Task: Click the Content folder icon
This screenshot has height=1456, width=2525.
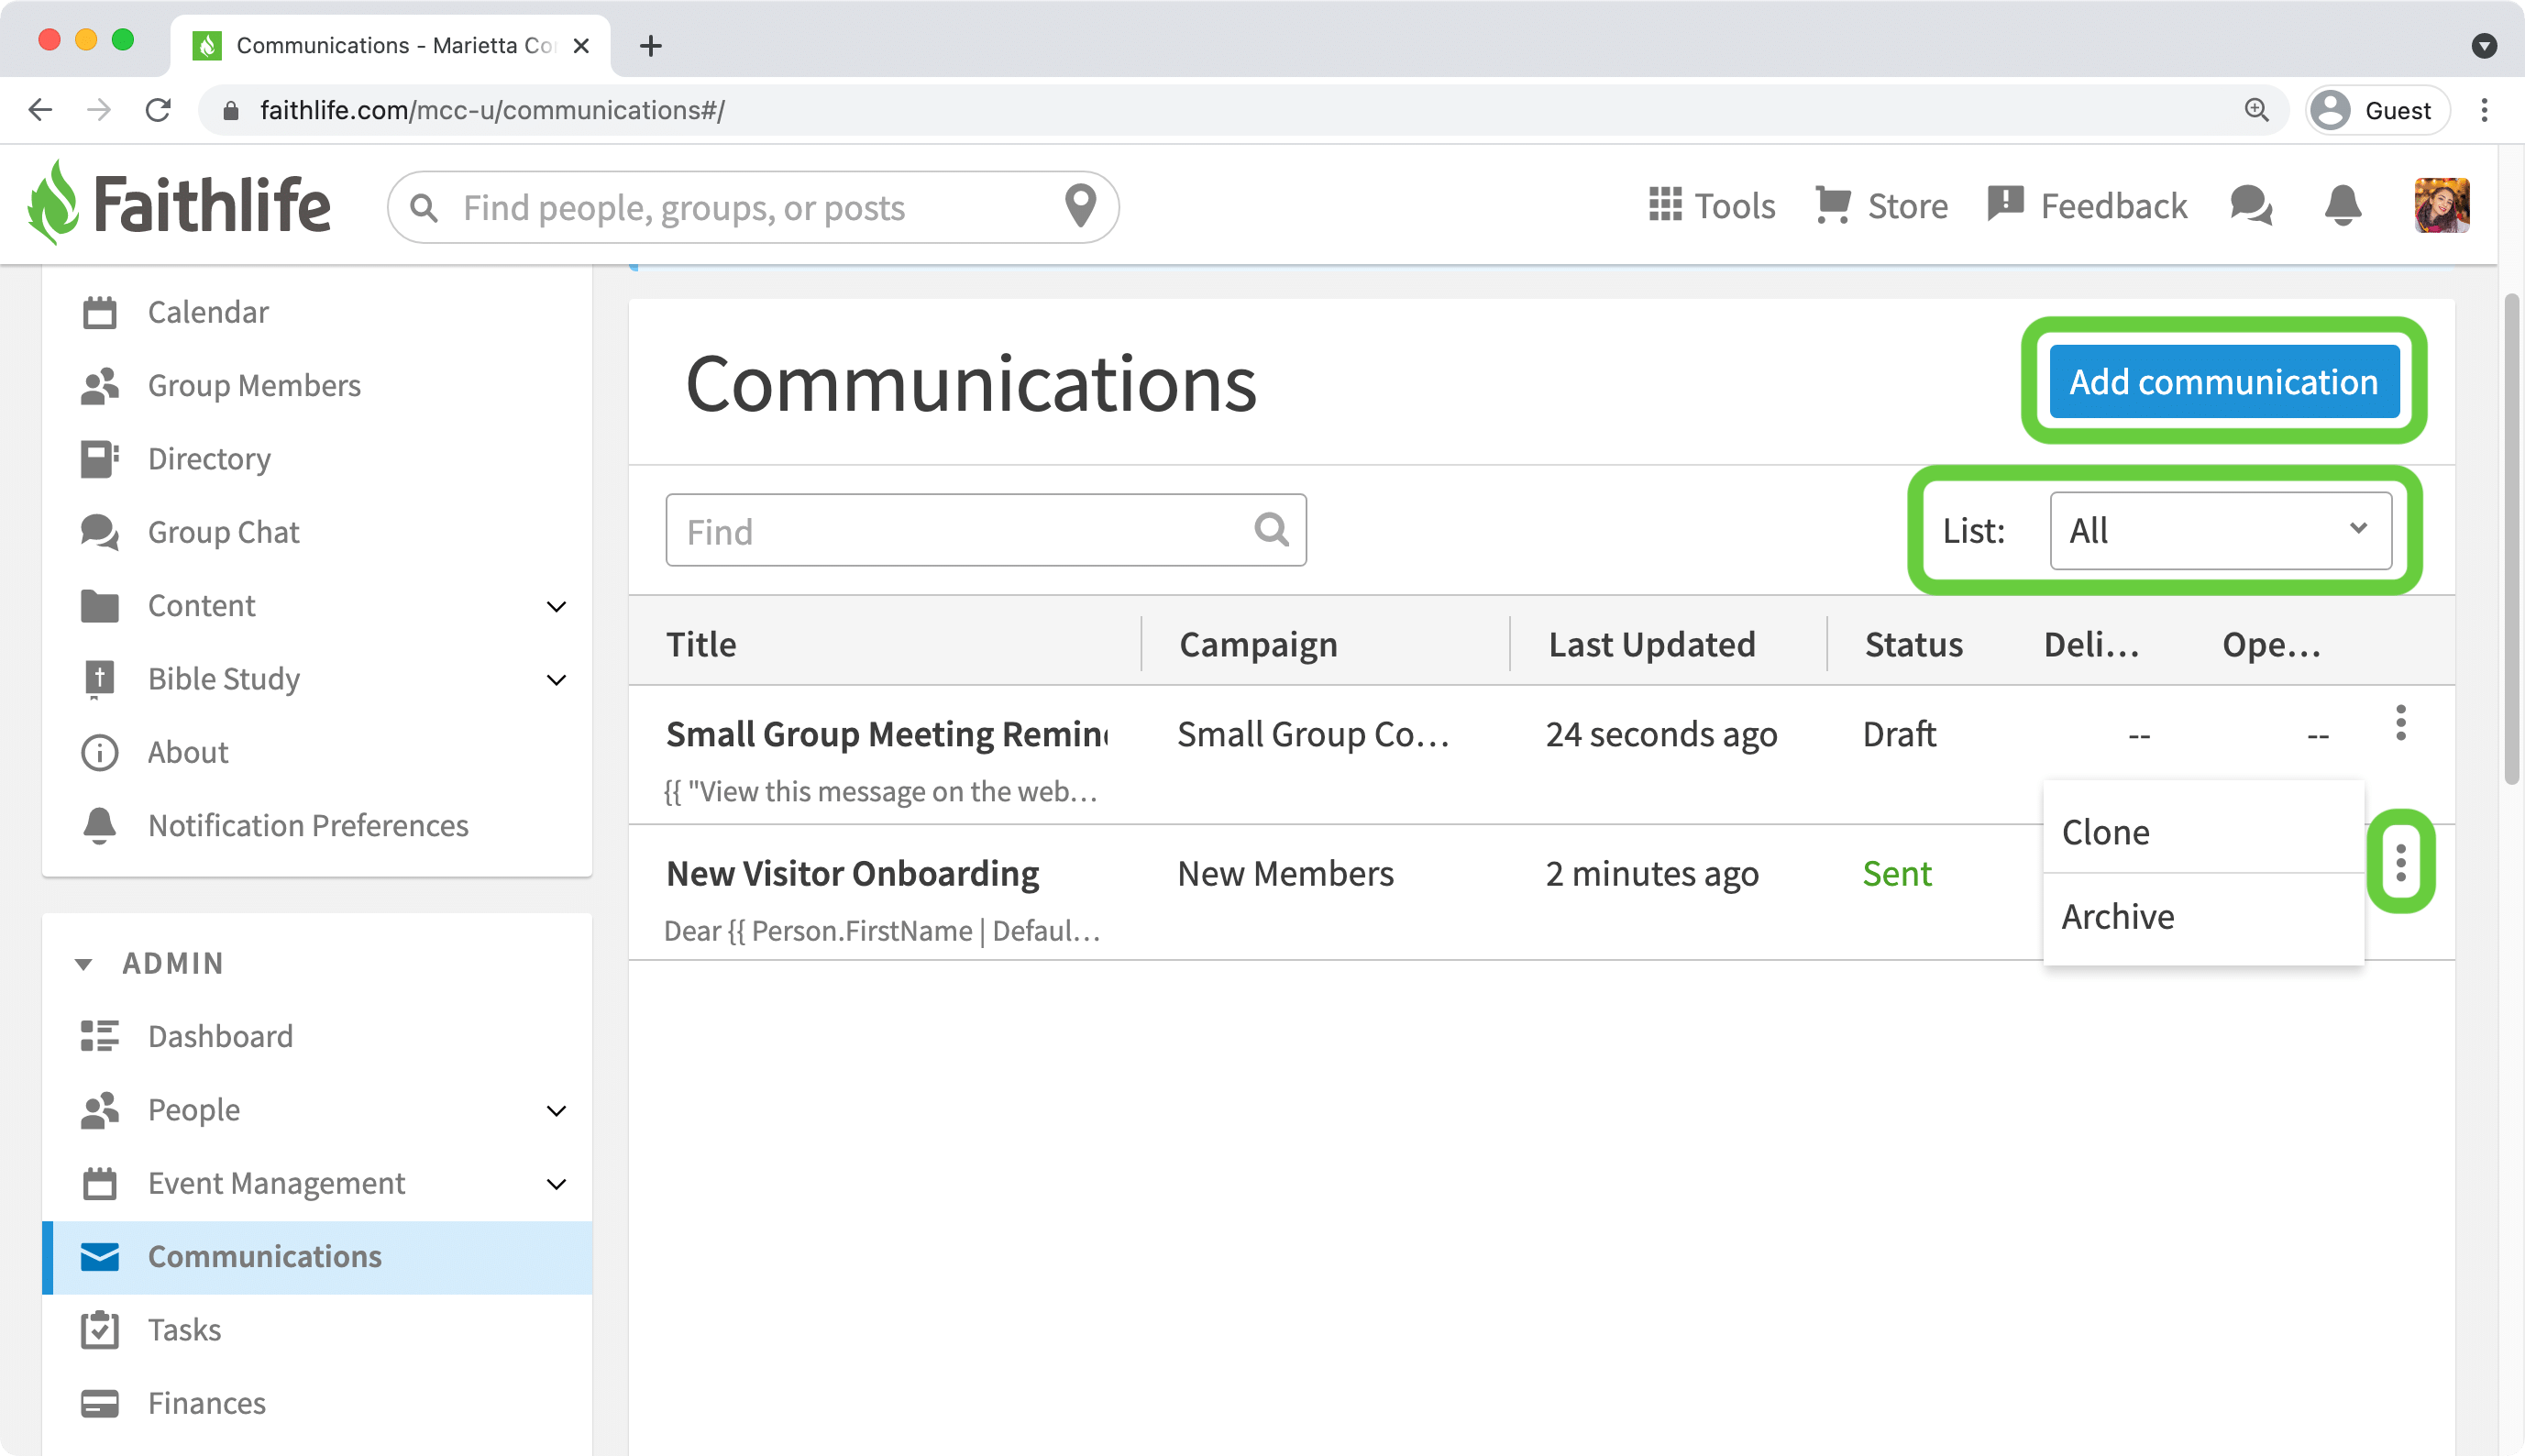Action: [x=99, y=606]
